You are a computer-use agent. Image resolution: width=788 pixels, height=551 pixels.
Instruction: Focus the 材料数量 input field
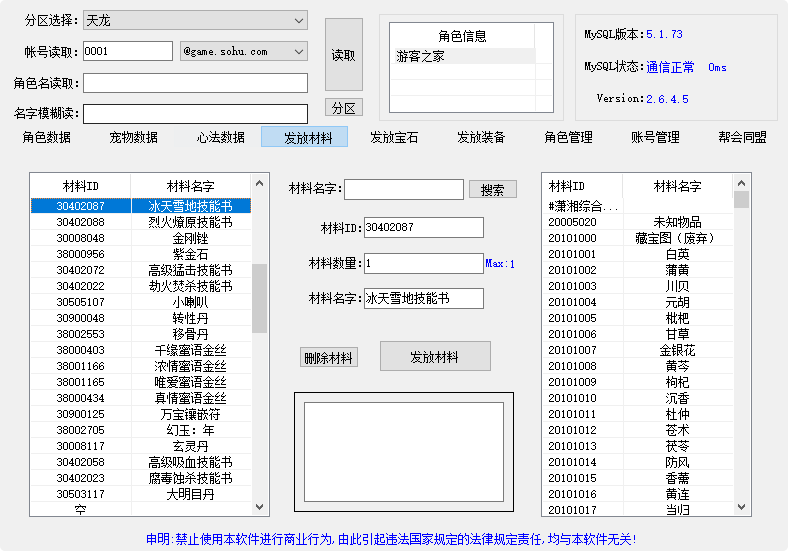423,263
